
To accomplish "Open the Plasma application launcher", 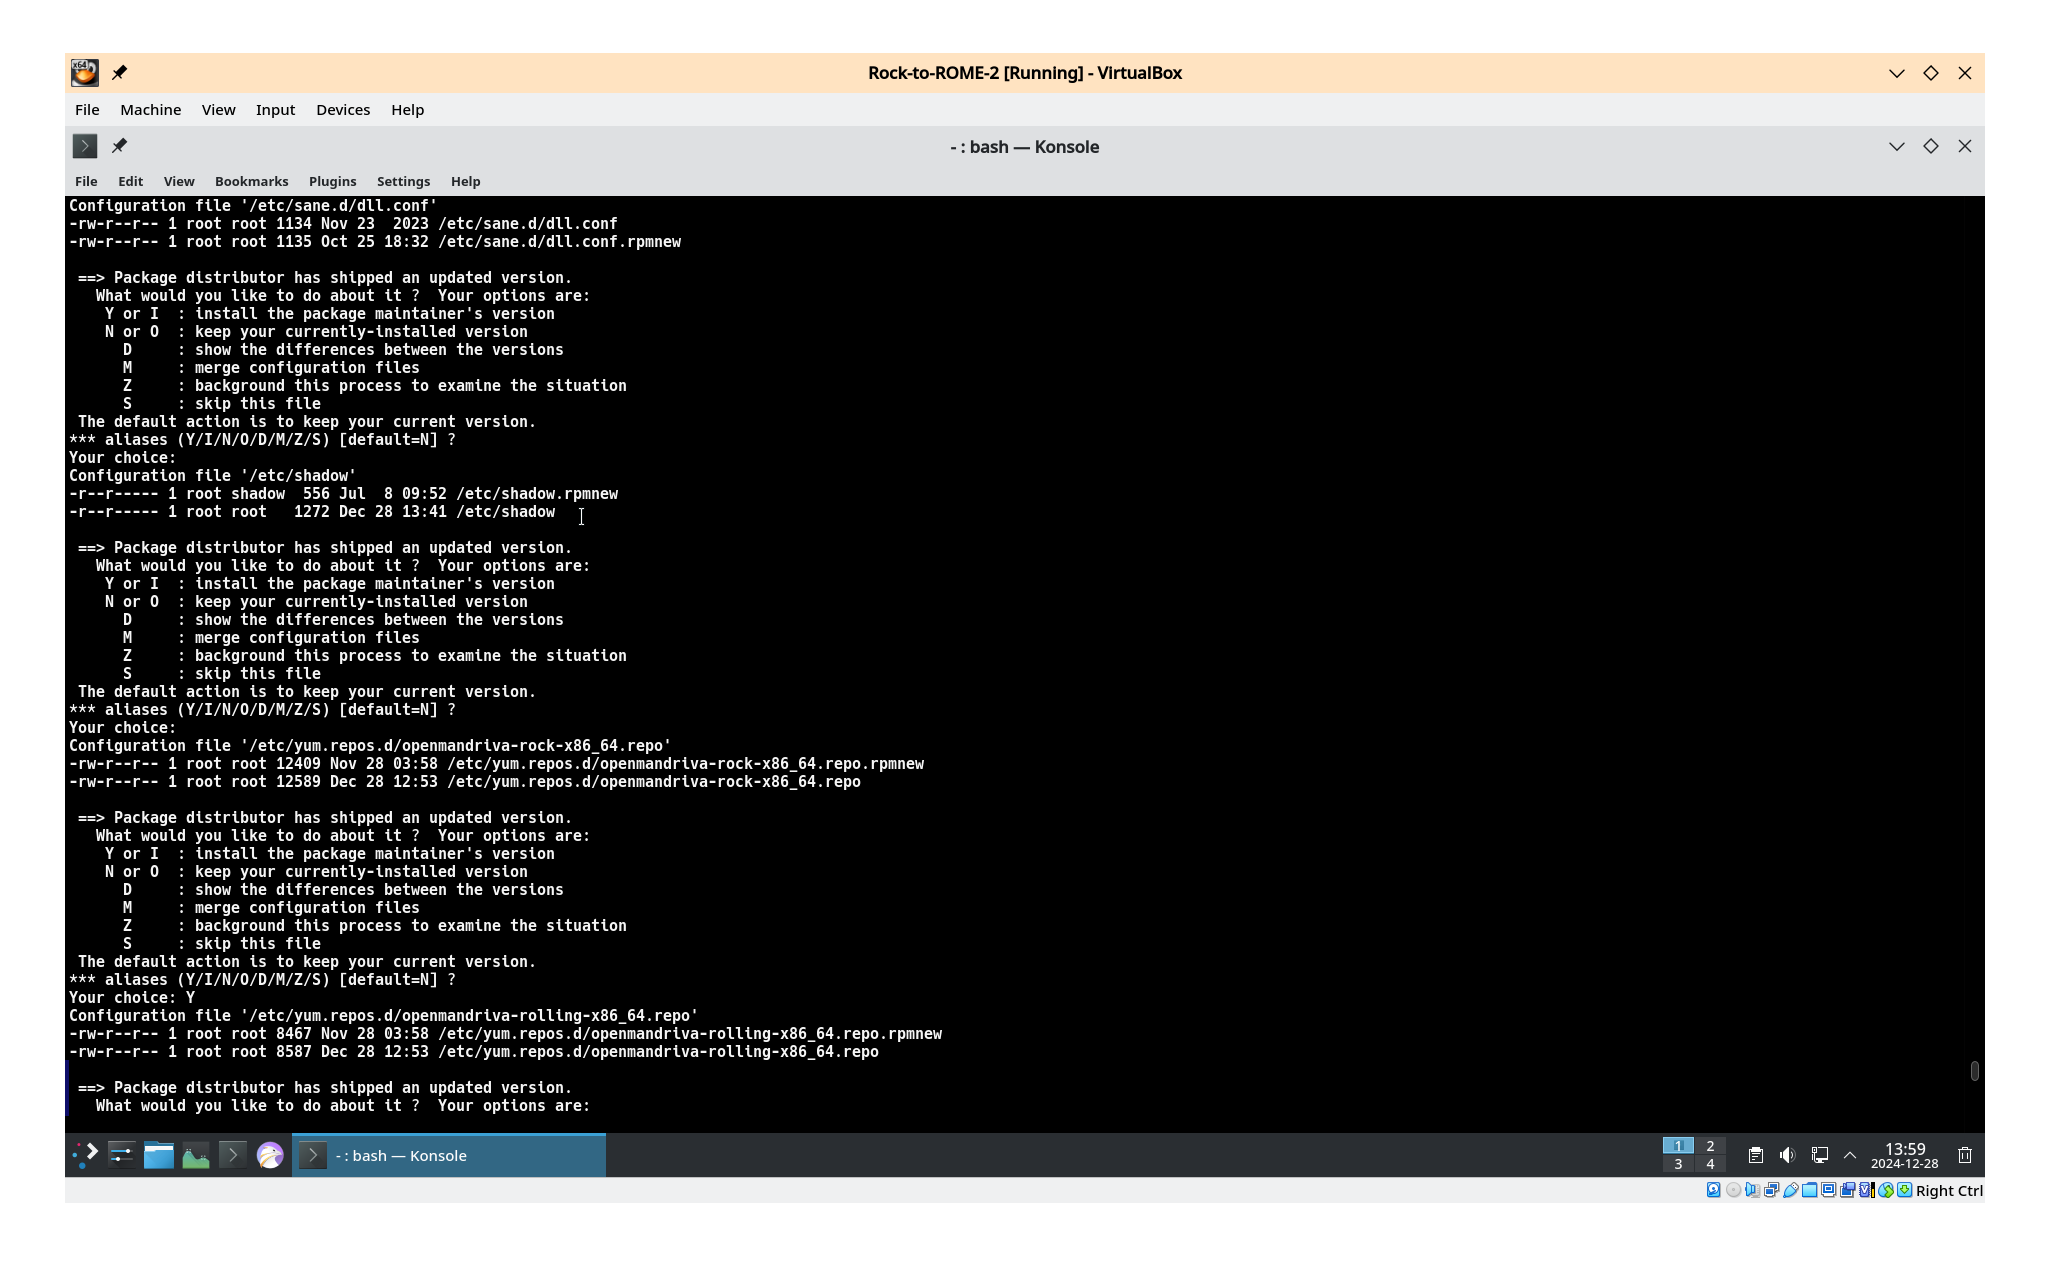I will (x=85, y=1155).
